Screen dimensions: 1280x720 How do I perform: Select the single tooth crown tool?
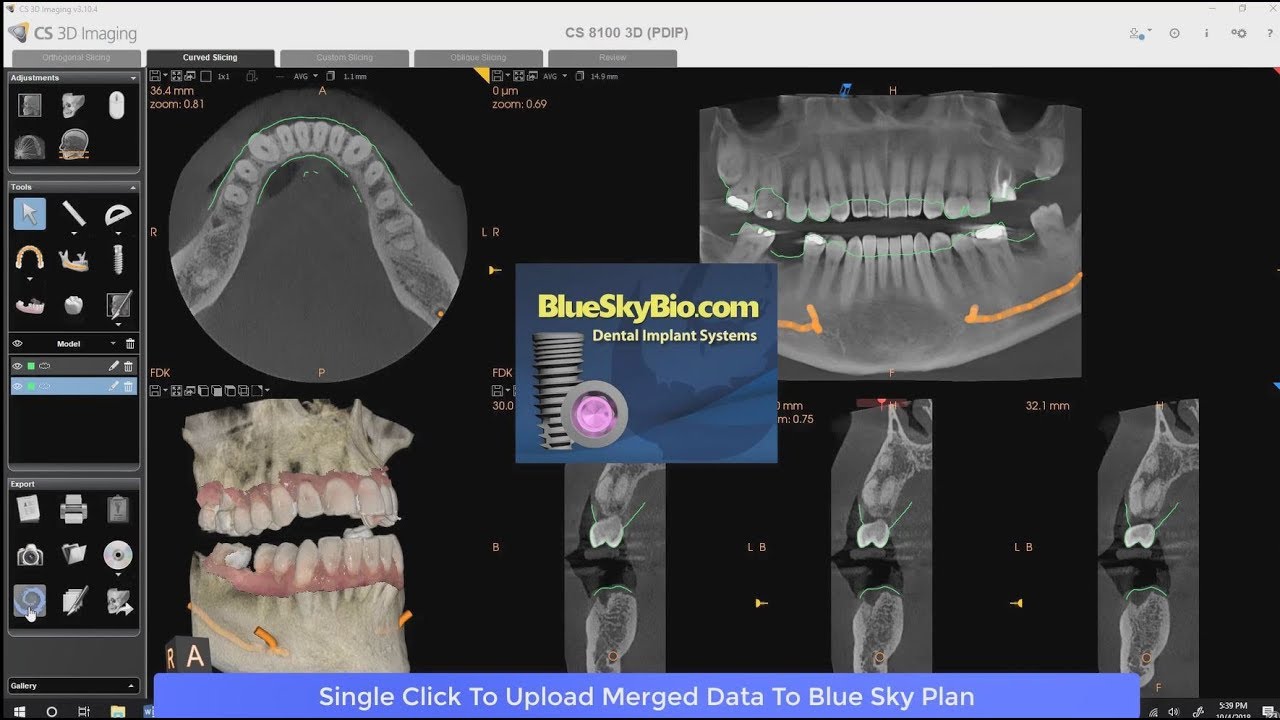[74, 304]
